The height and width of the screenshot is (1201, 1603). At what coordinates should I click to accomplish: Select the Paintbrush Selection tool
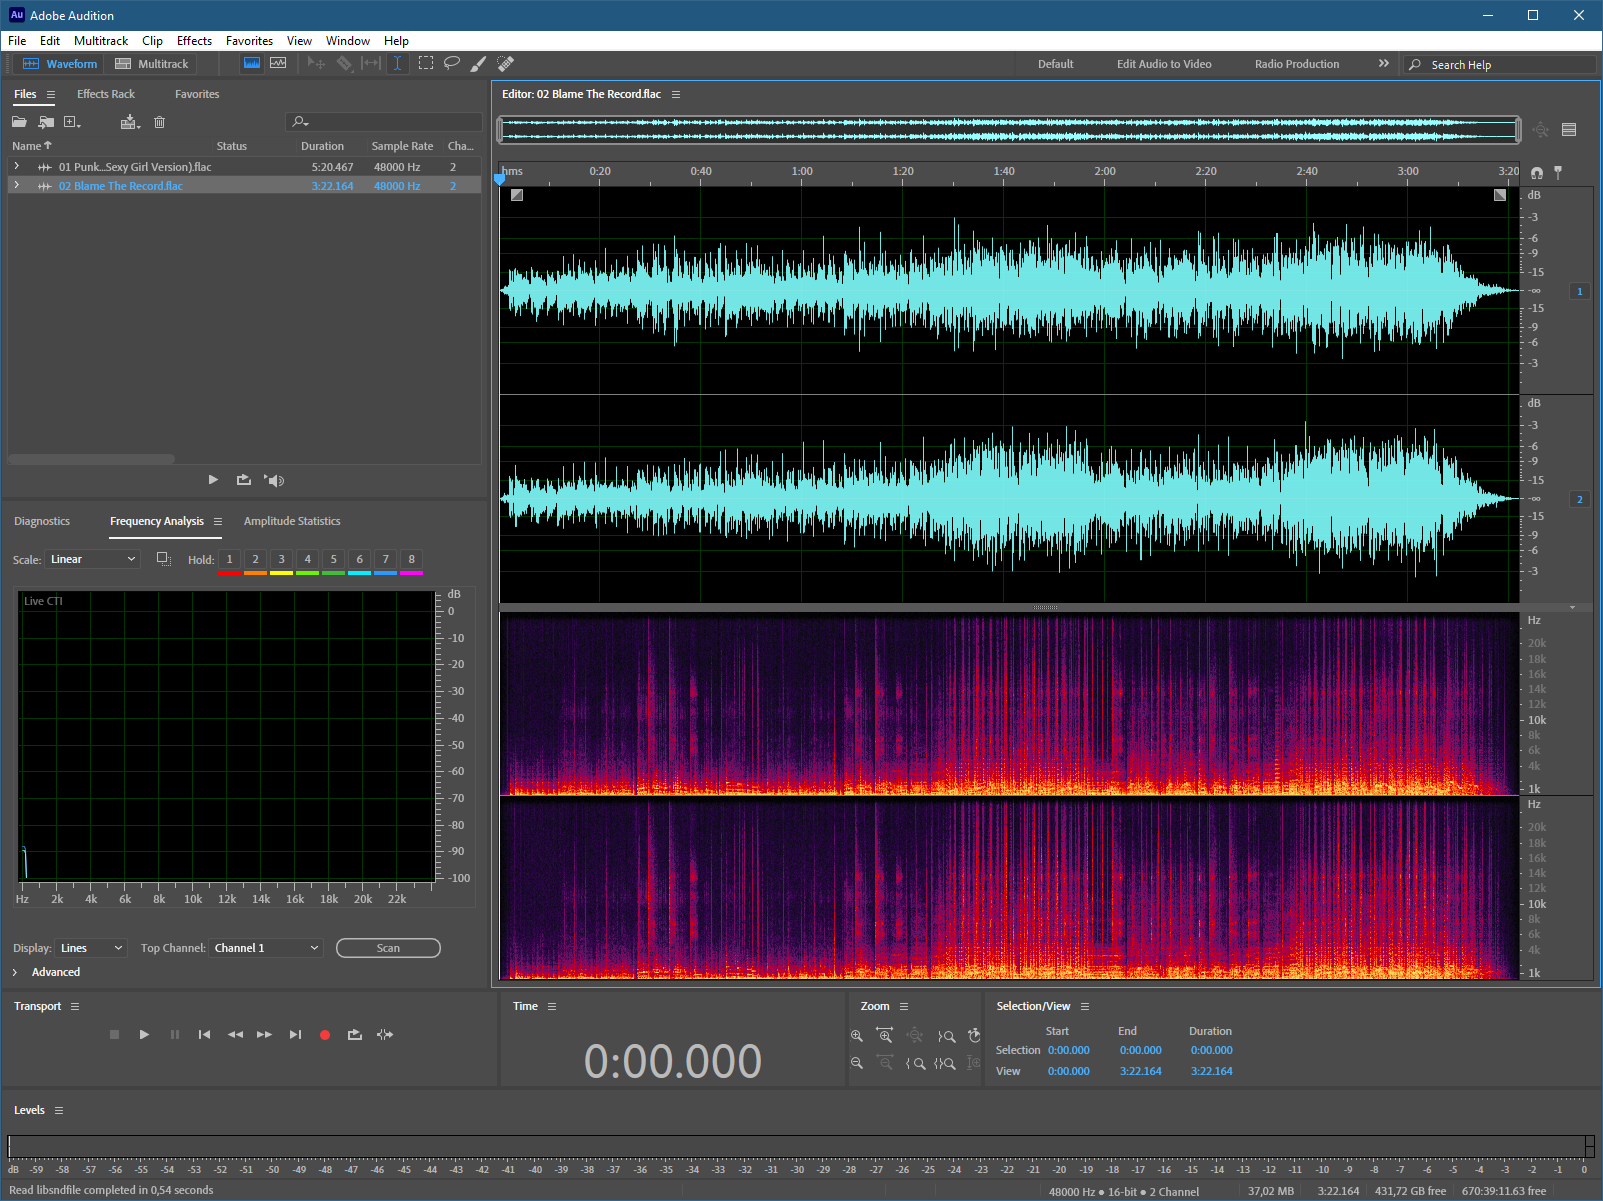tap(479, 63)
